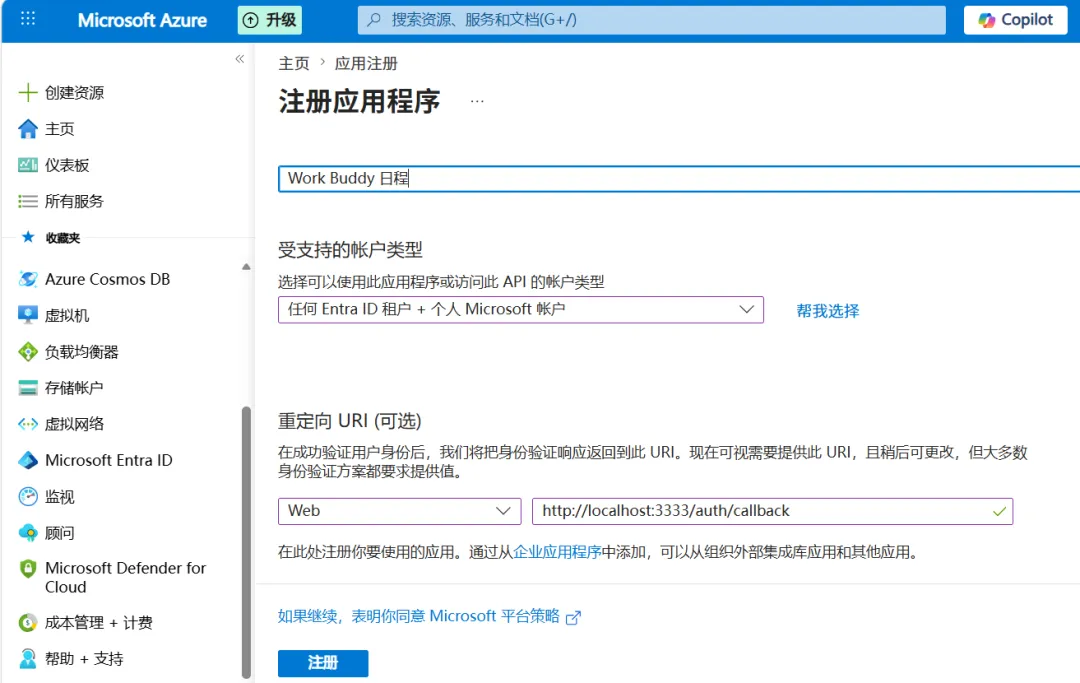Click the top search resources box
Screen dimensions: 1080x683
click(652, 20)
